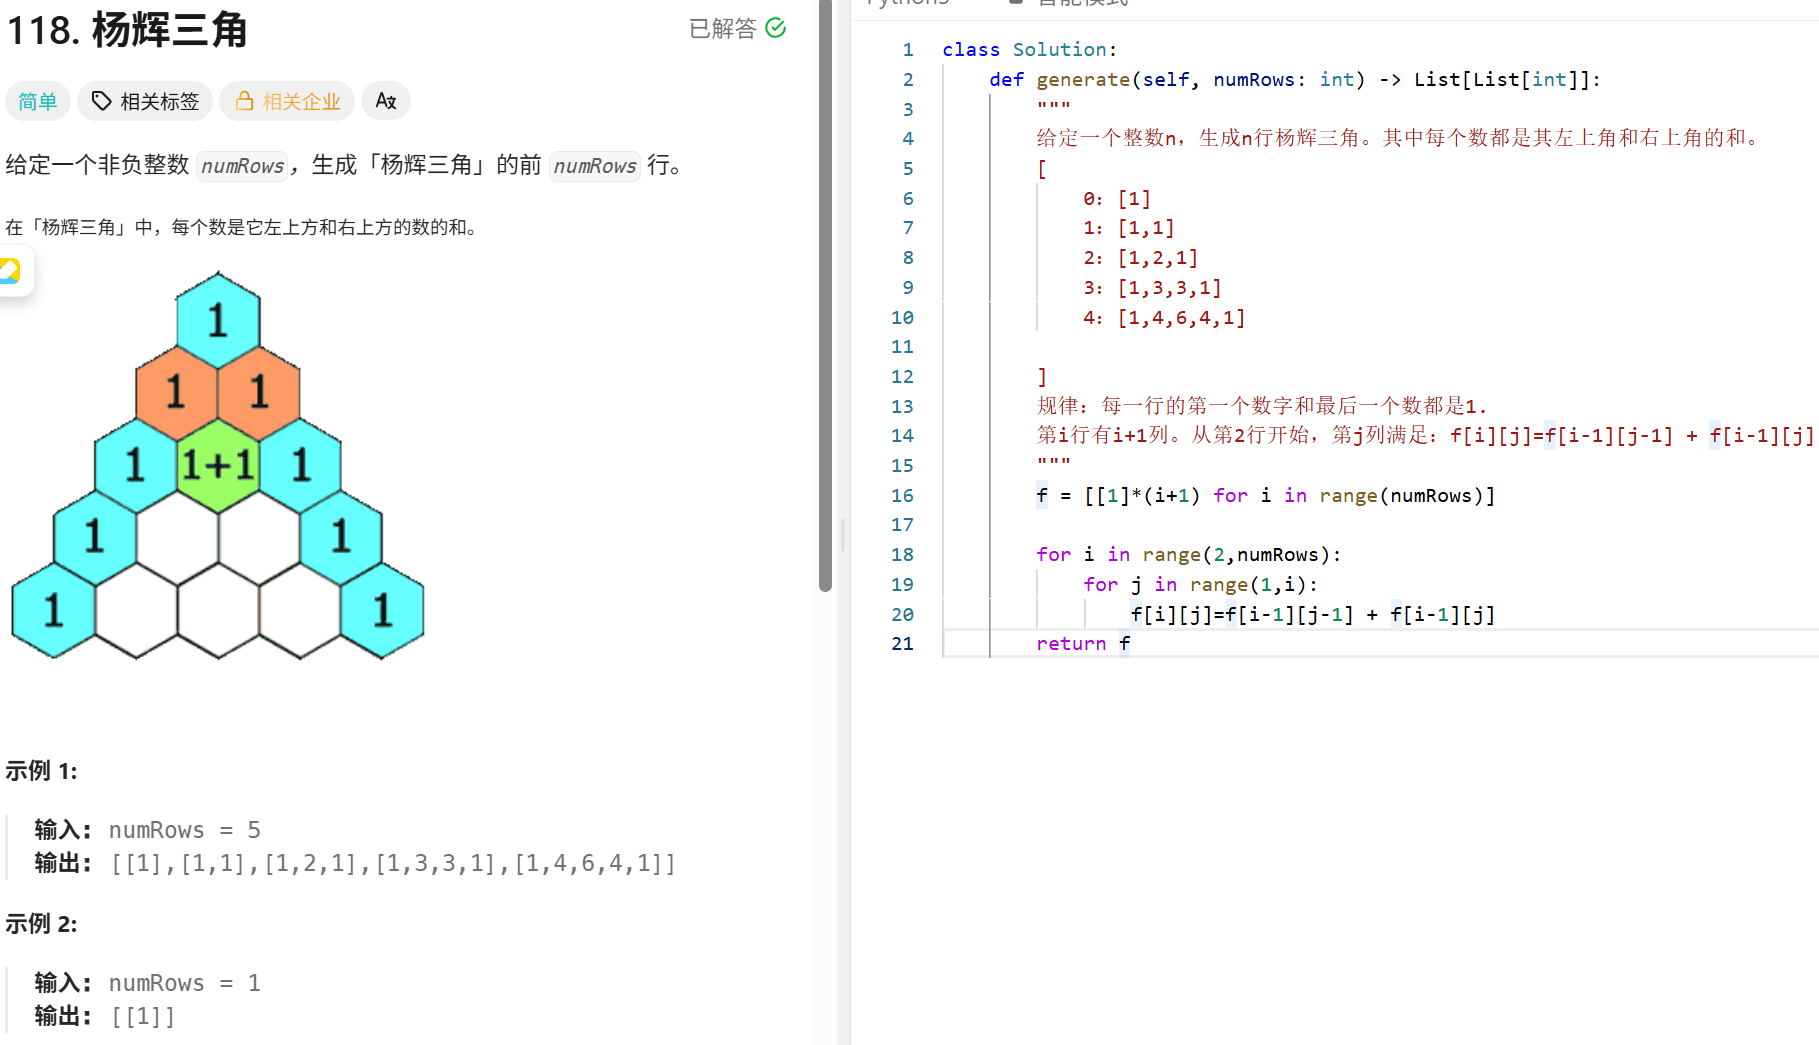This screenshot has height=1045, width=1819.
Task: Place cursor on the def generate line
Action: pyautogui.click(x=1295, y=79)
